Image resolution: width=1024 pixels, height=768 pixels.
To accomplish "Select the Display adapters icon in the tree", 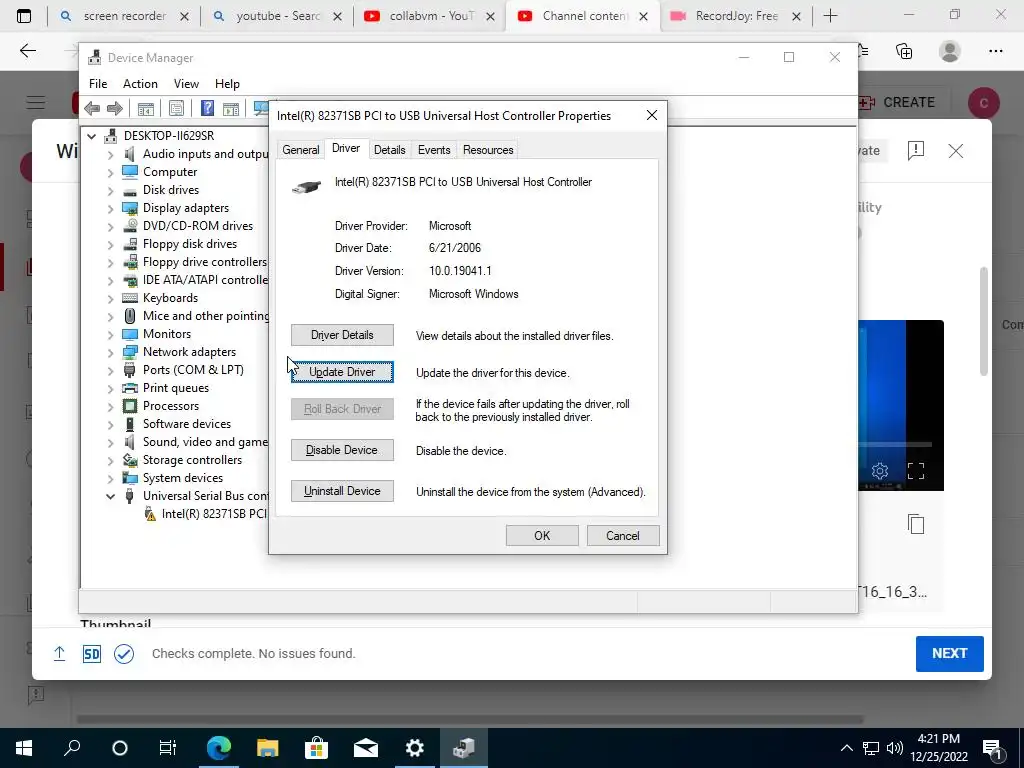I will pyautogui.click(x=130, y=208).
